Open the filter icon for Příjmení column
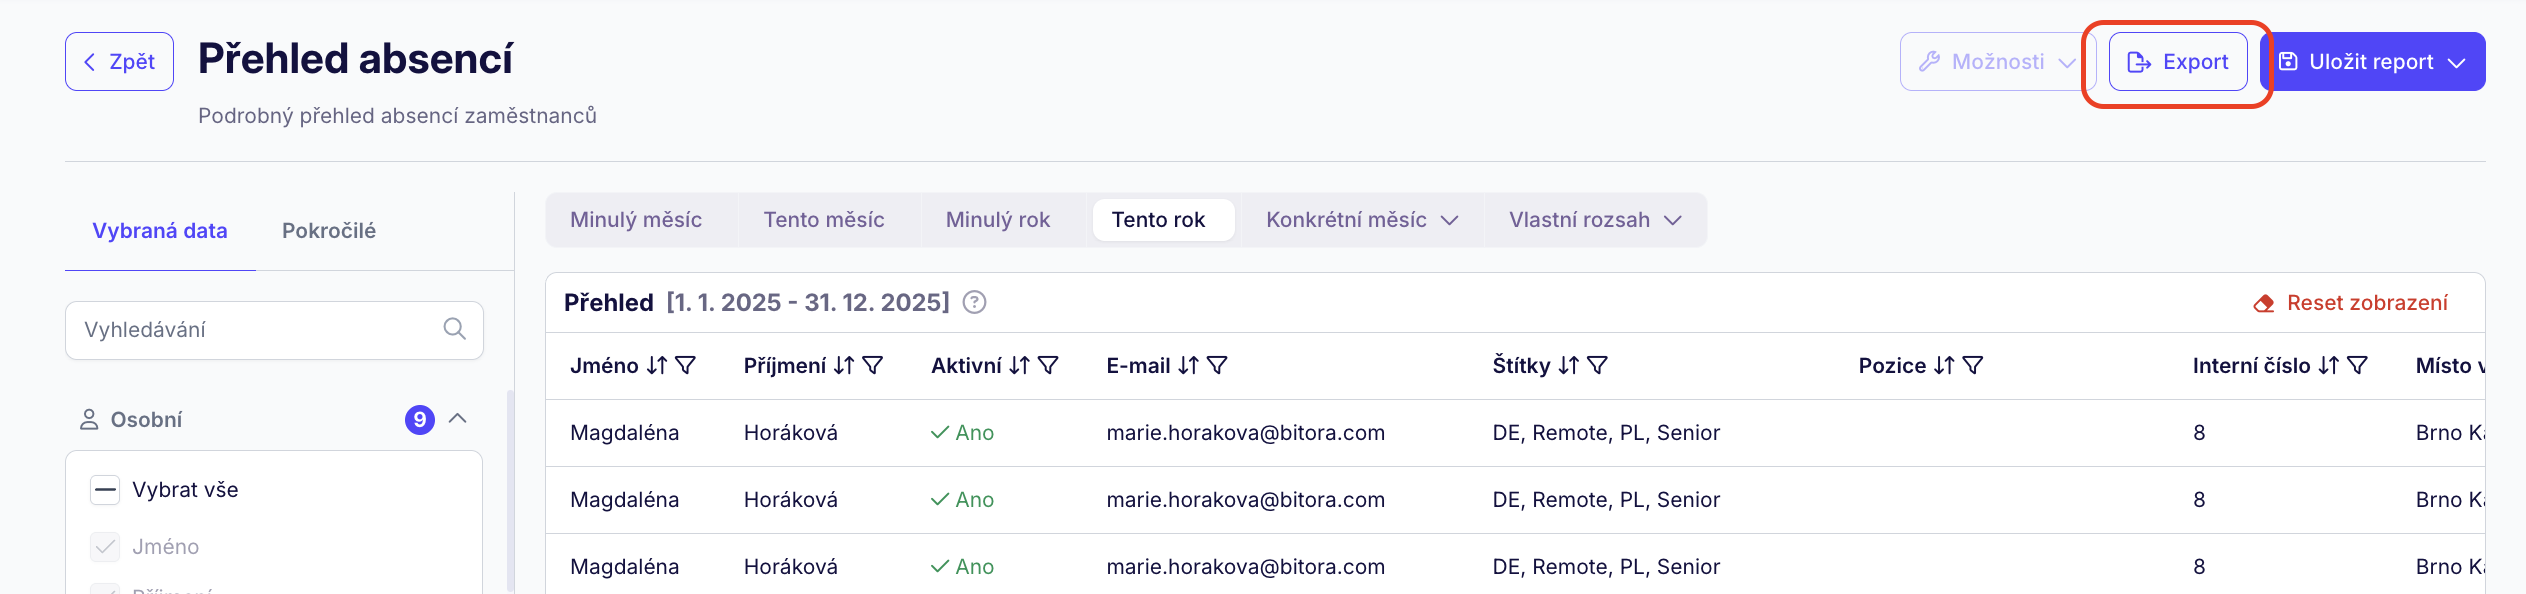Viewport: 2526px width, 594px height. point(873,366)
